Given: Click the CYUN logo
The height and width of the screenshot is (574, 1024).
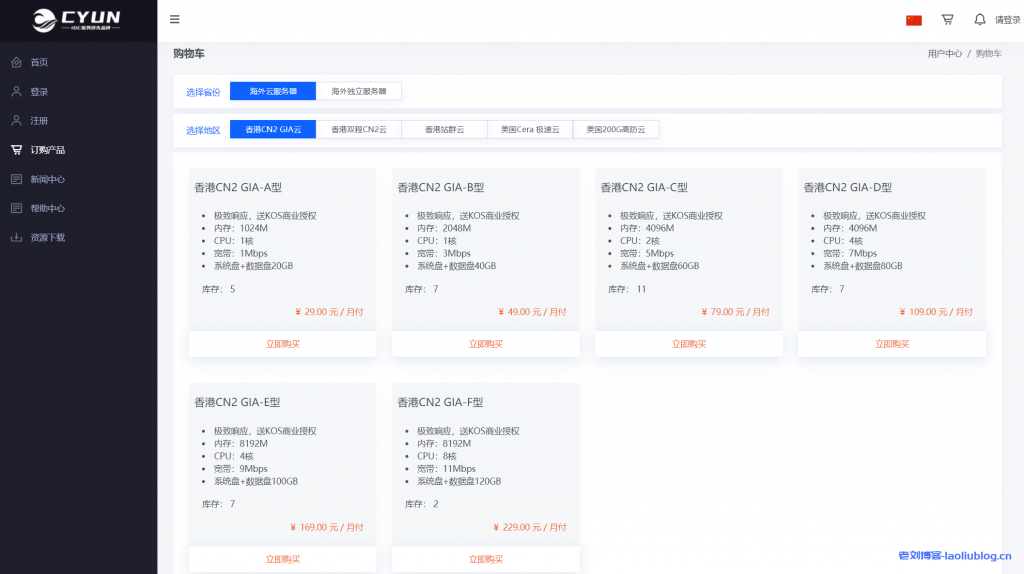Looking at the screenshot, I should (76, 19).
